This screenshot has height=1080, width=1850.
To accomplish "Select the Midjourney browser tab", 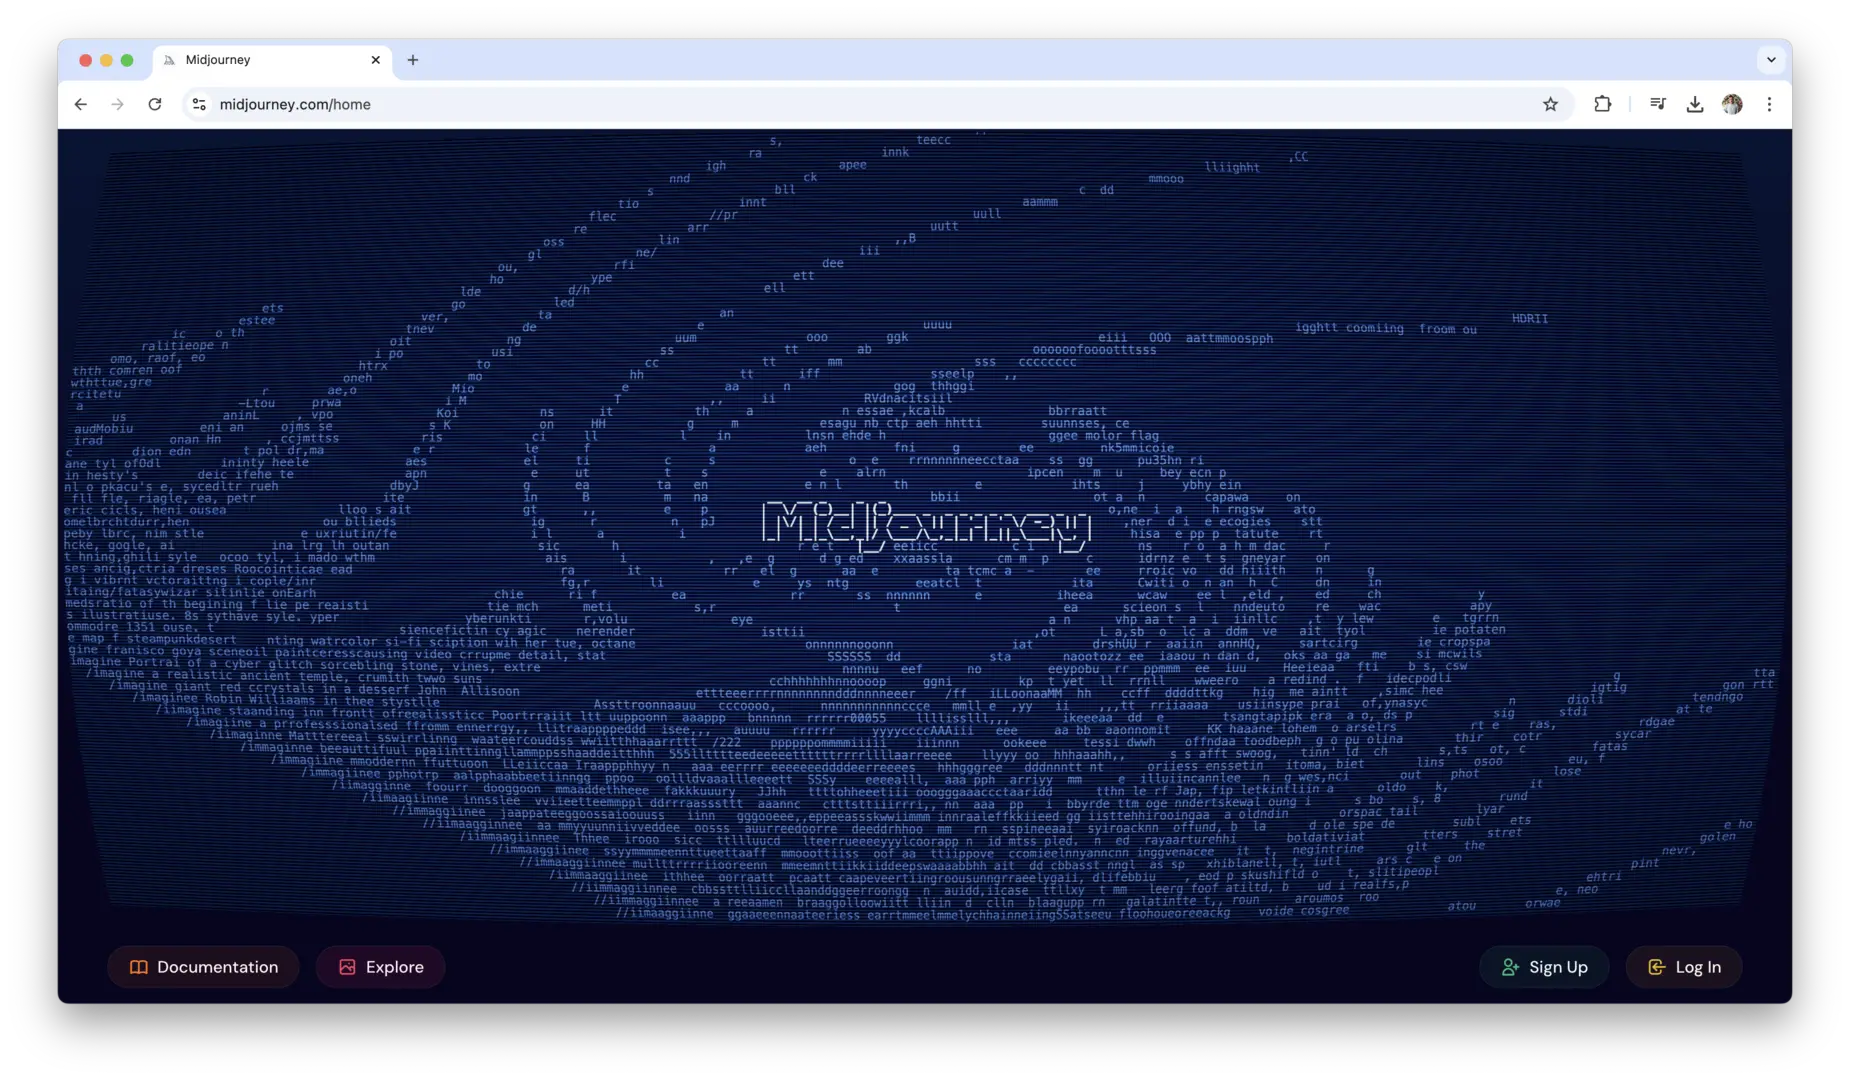I will click(x=272, y=60).
